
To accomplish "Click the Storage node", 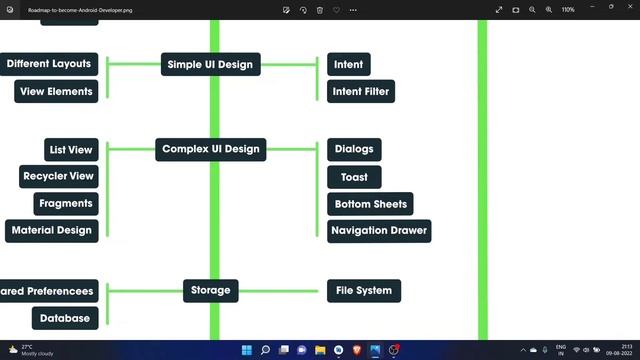I will [x=211, y=291].
